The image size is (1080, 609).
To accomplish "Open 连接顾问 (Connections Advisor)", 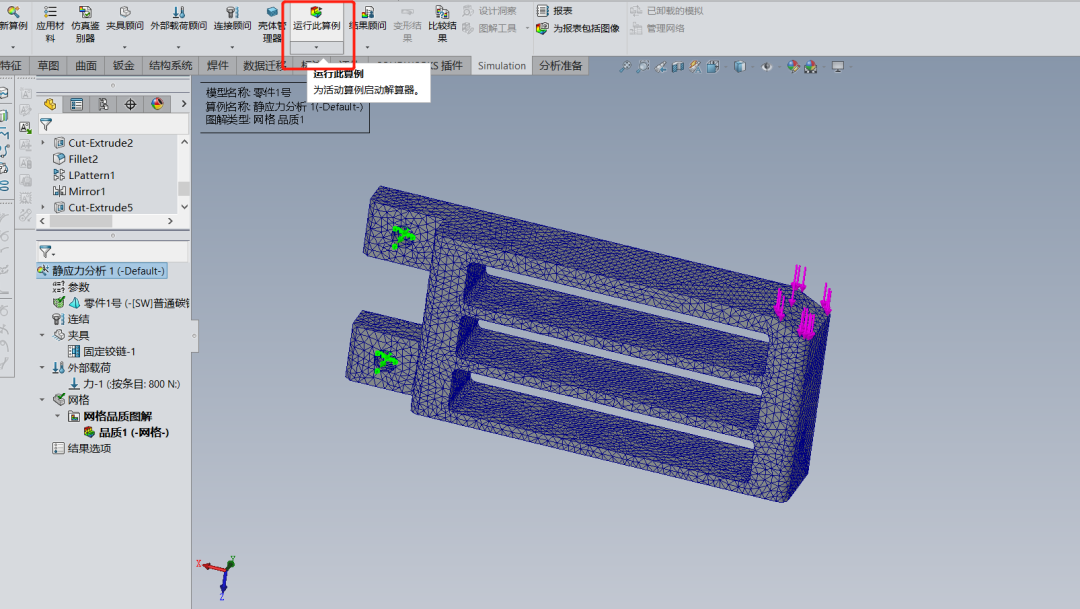I will [x=232, y=19].
